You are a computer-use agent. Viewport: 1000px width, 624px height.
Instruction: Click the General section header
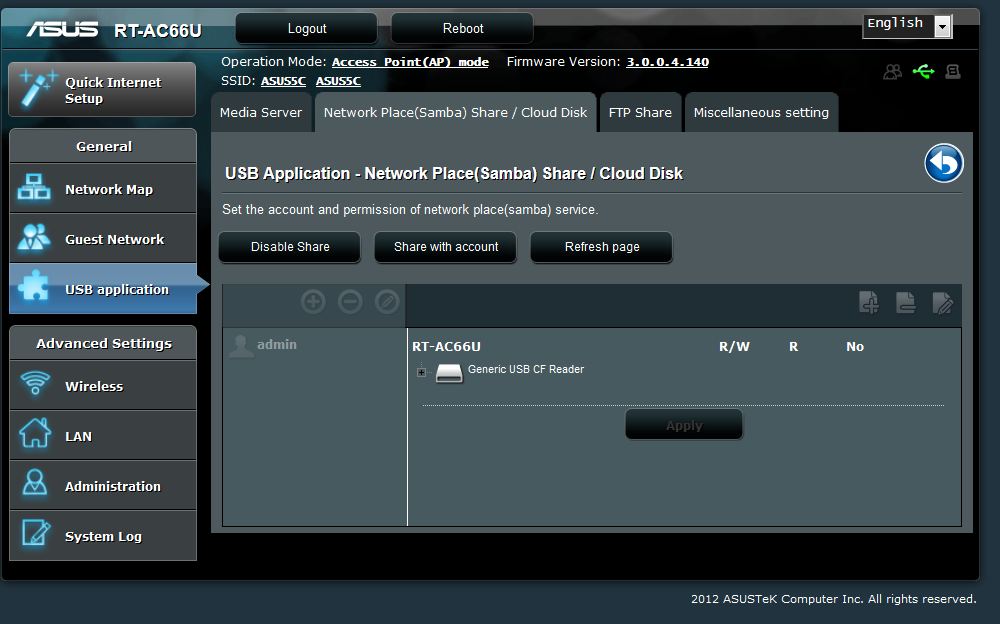pos(103,146)
